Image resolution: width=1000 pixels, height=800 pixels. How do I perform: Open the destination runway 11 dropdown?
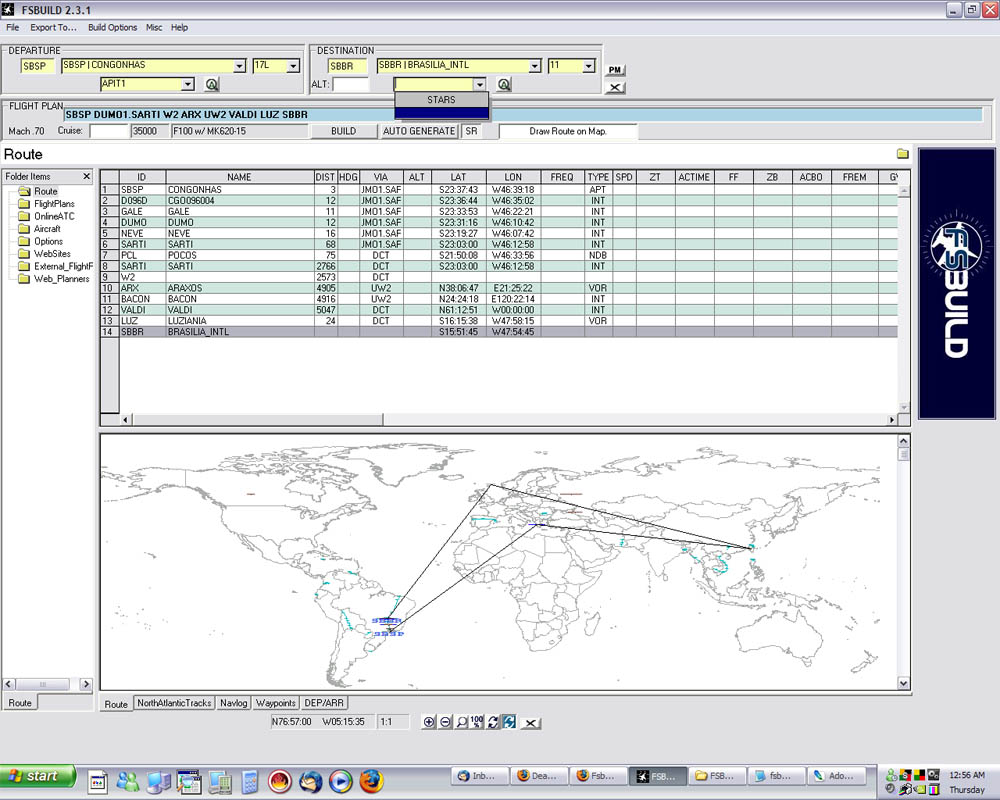[588, 66]
